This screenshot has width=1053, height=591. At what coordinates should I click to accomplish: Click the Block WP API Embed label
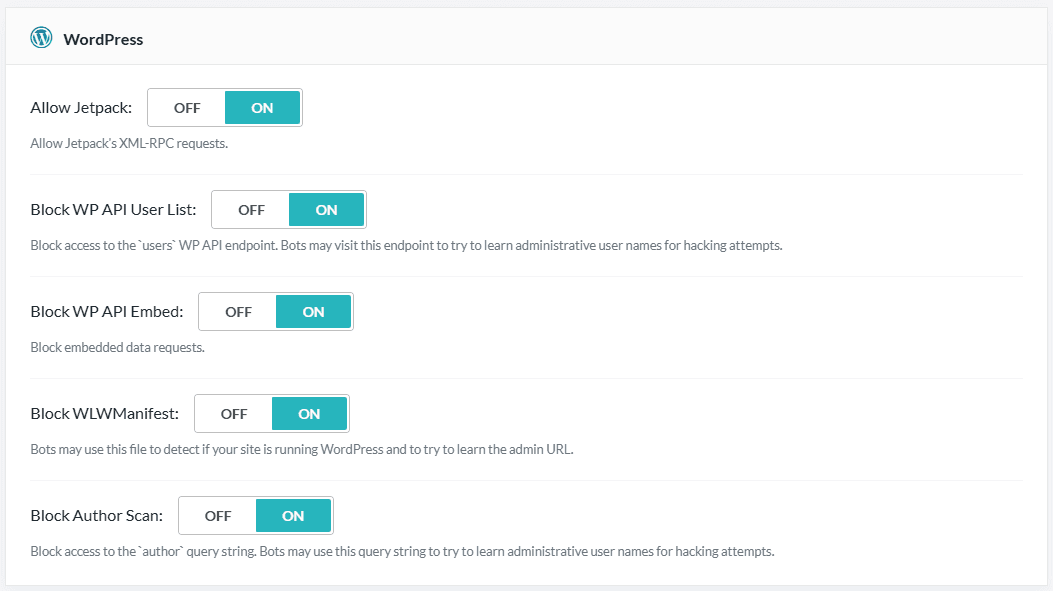pyautogui.click(x=107, y=312)
